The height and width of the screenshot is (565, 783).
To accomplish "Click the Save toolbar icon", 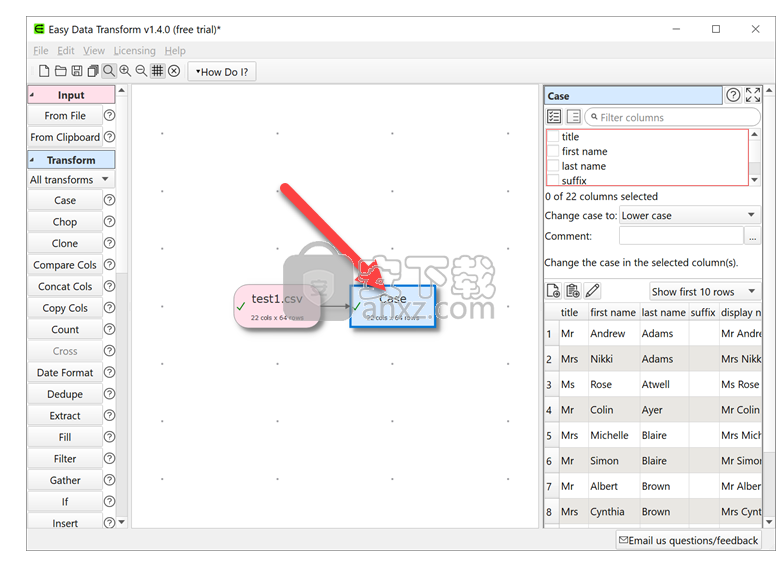I will [x=77, y=71].
